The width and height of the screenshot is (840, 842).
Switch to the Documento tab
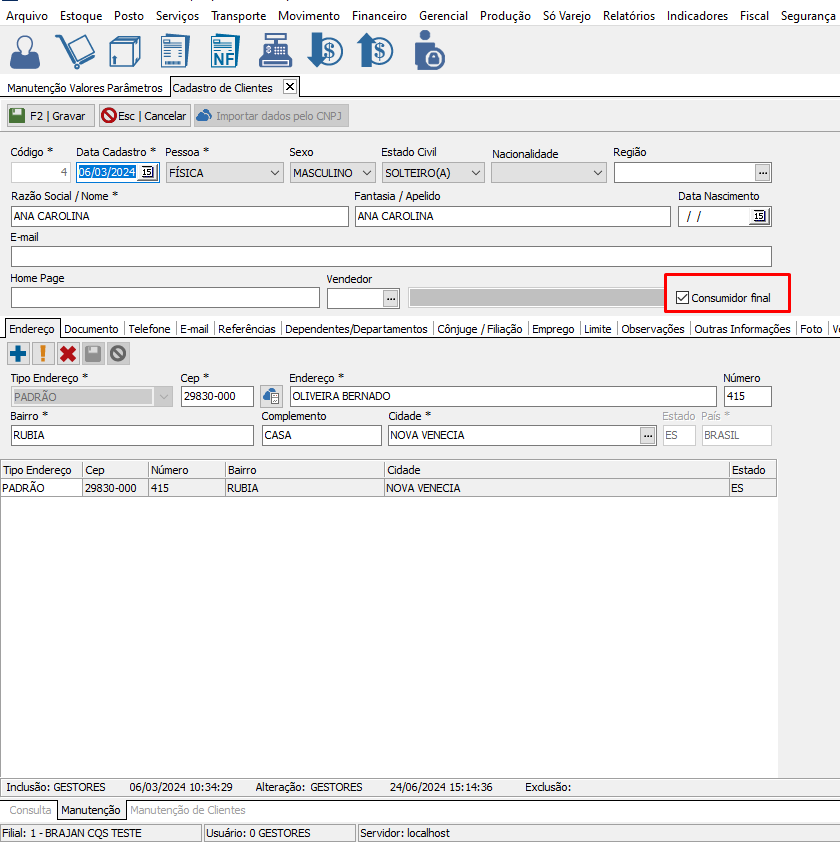(x=91, y=329)
